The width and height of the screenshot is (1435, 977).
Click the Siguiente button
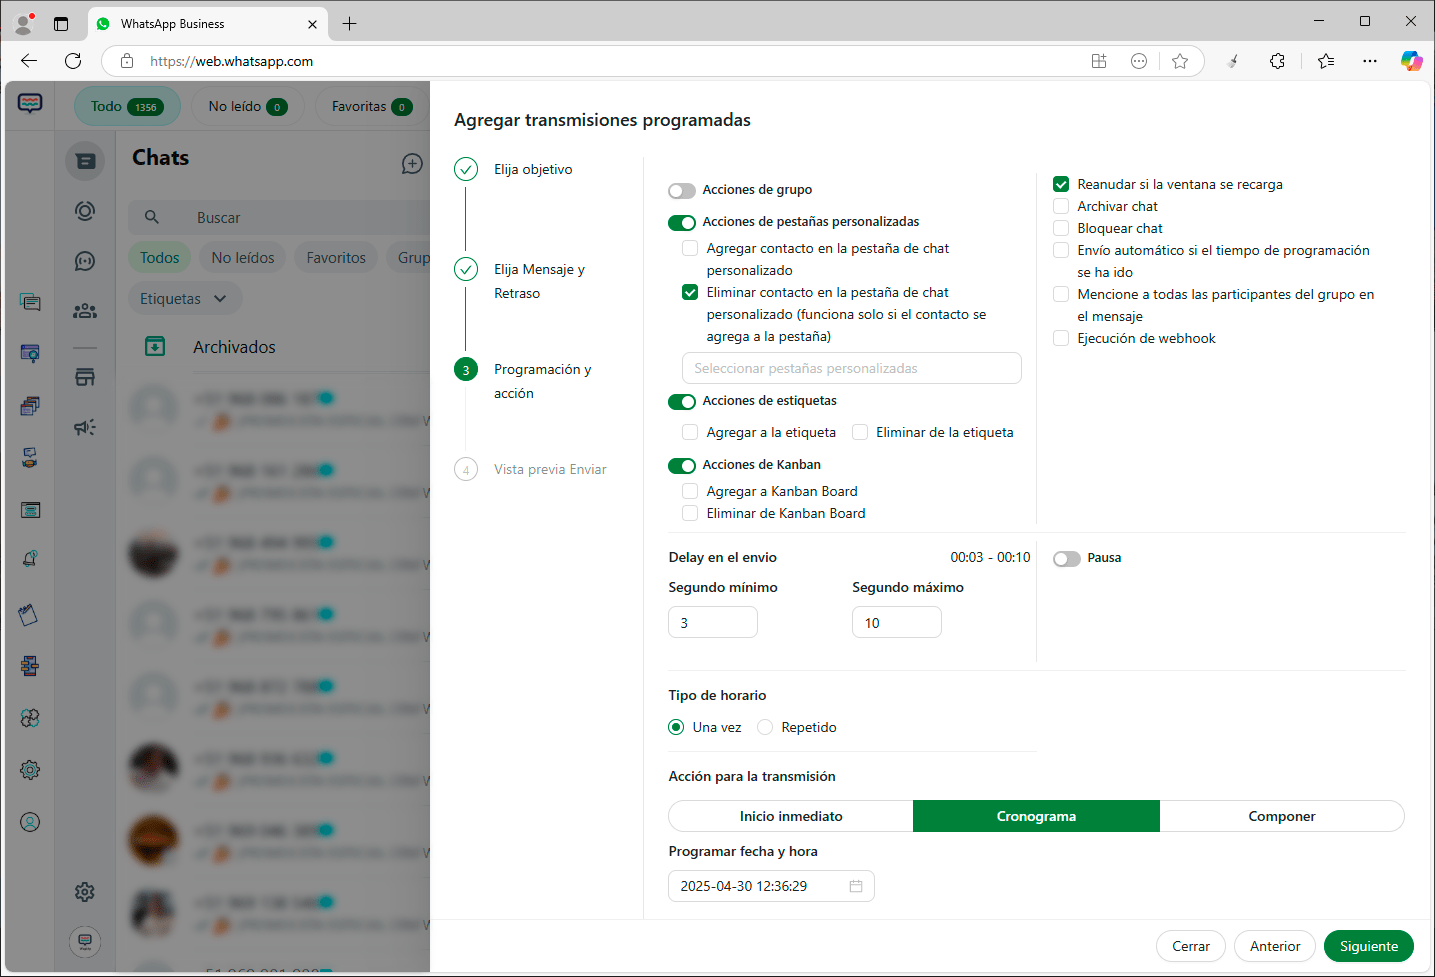click(1368, 946)
